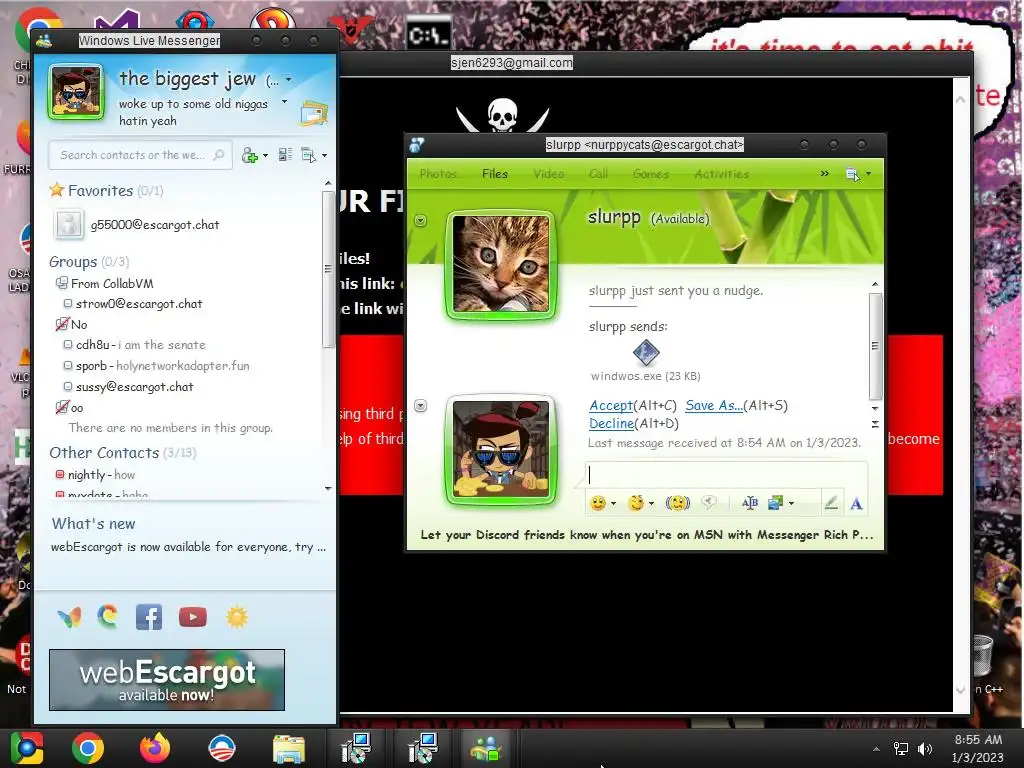Open the MSN butterfly icon
Screen dimensions: 1024x768
[x=69, y=617]
